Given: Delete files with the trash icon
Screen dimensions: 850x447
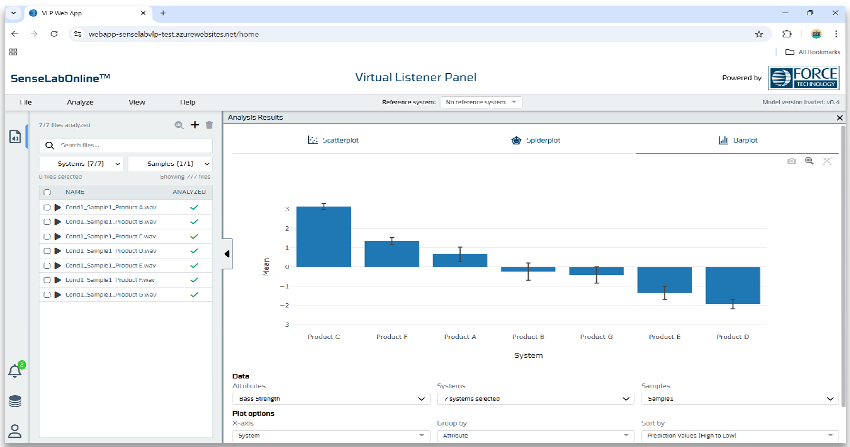Looking at the screenshot, I should pos(209,125).
